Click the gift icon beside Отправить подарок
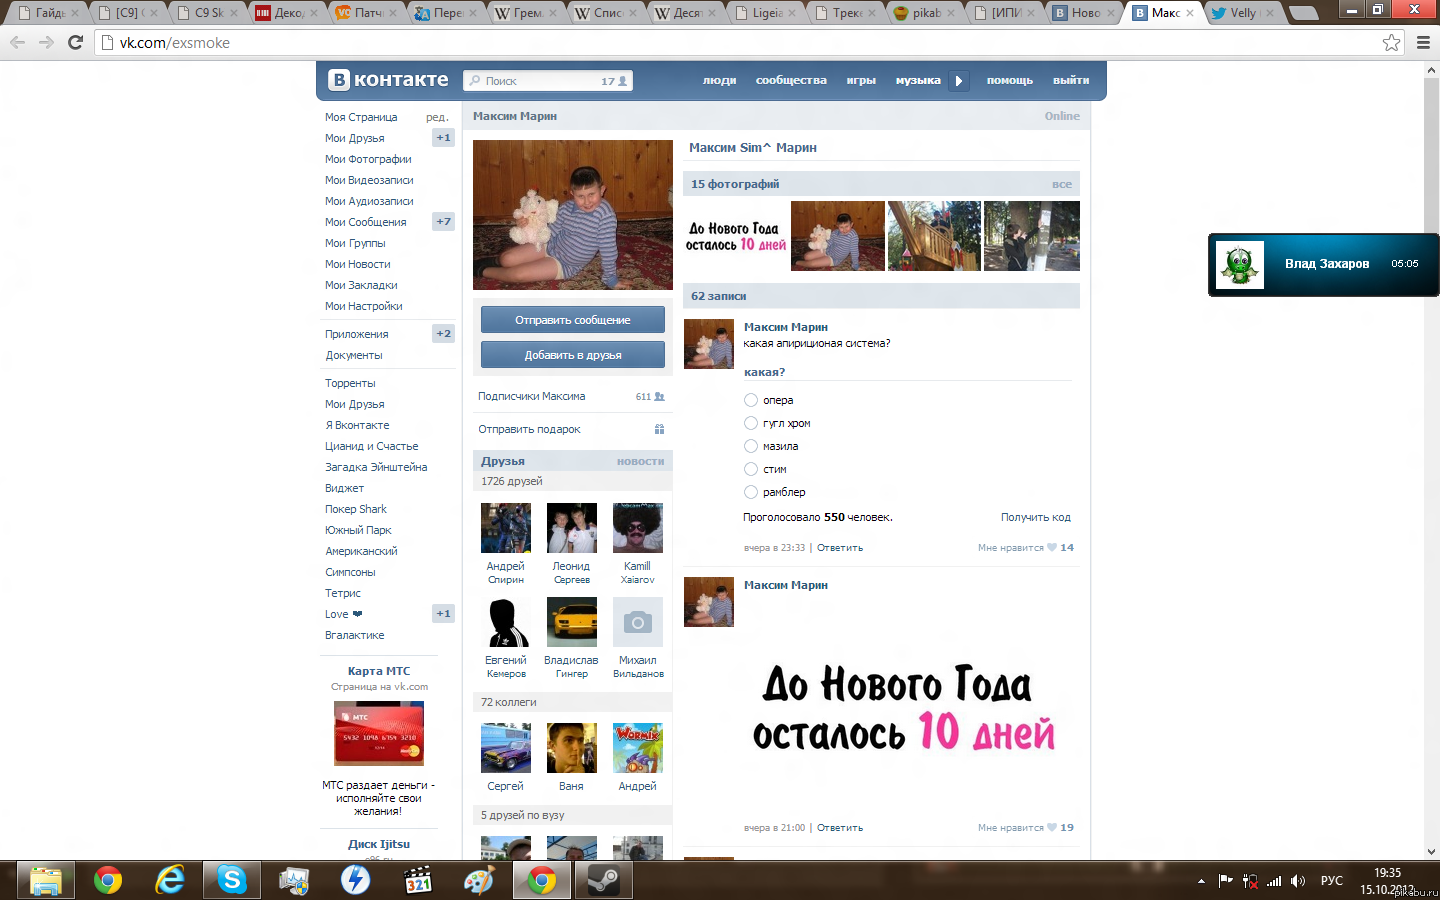The height and width of the screenshot is (900, 1440). [x=659, y=429]
